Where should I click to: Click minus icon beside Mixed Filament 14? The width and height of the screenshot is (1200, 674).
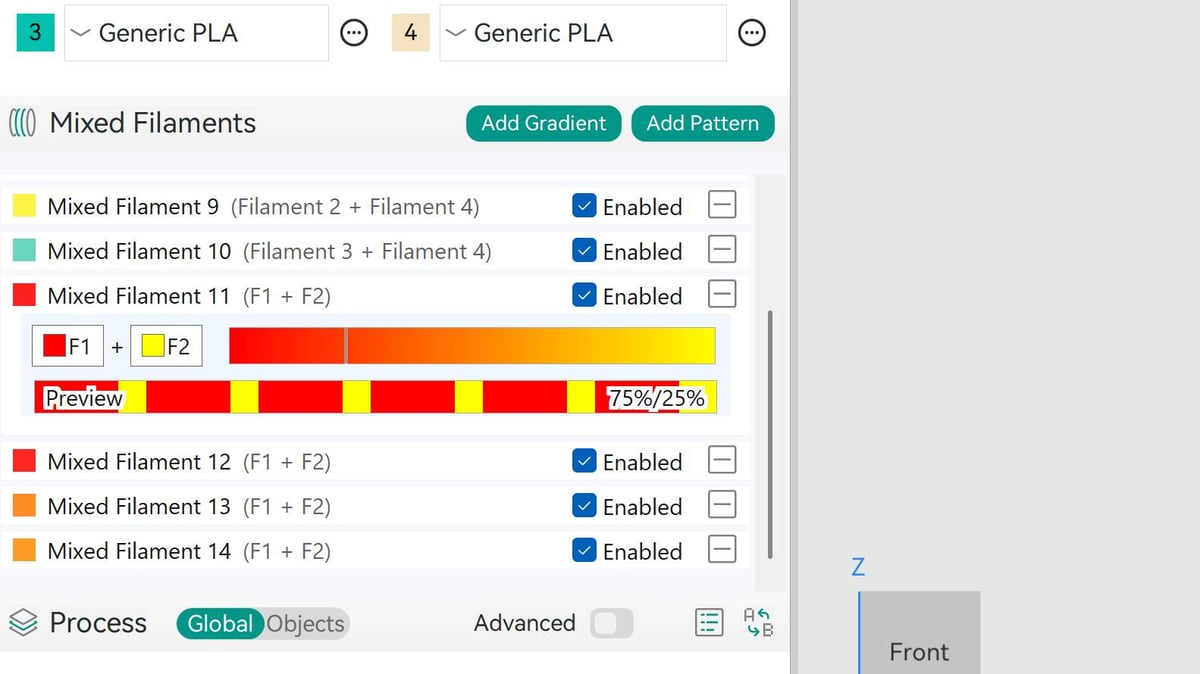click(x=722, y=550)
